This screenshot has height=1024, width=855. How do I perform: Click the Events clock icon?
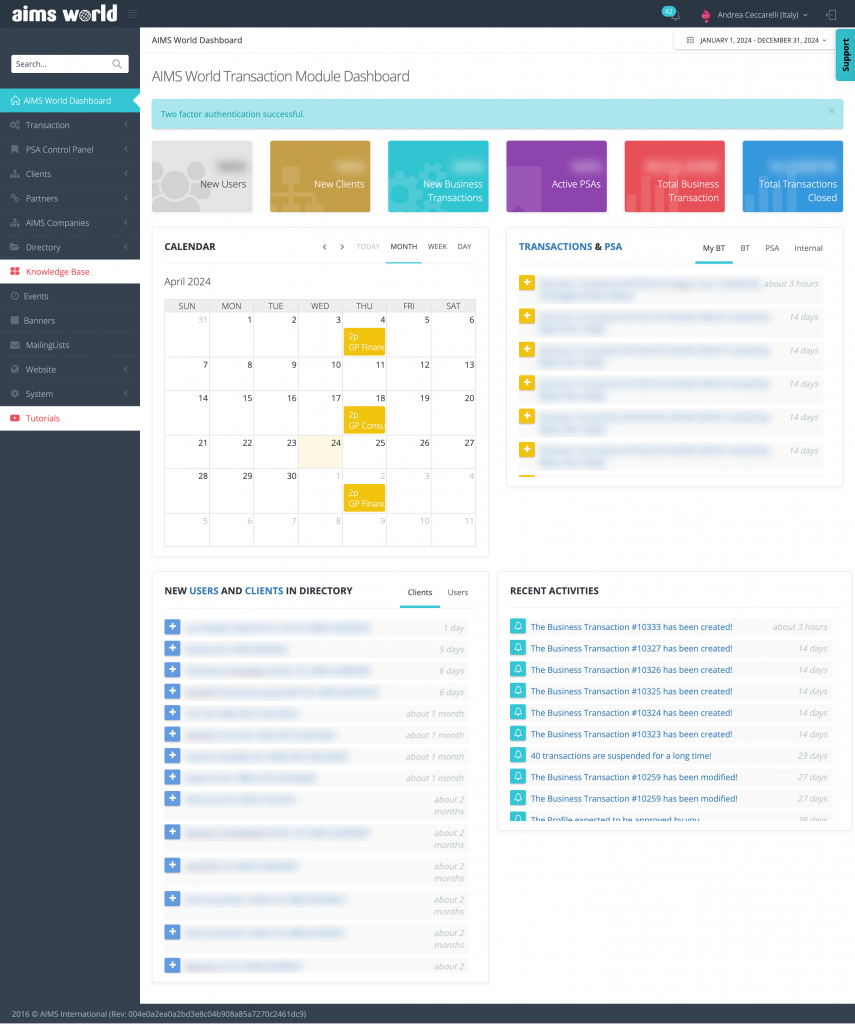click(15, 296)
